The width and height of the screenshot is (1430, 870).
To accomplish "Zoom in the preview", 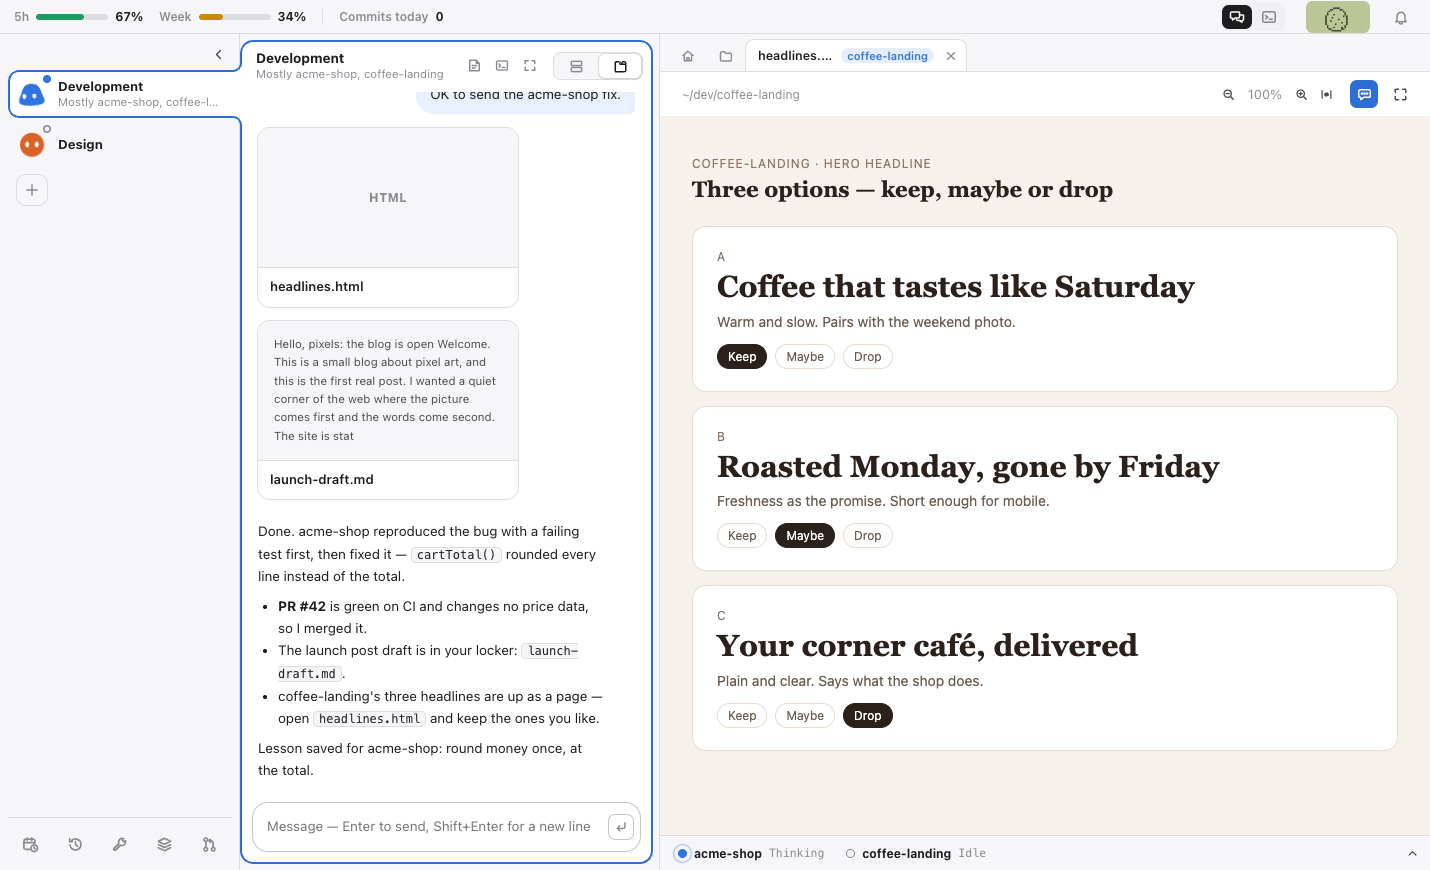I will pyautogui.click(x=1302, y=95).
